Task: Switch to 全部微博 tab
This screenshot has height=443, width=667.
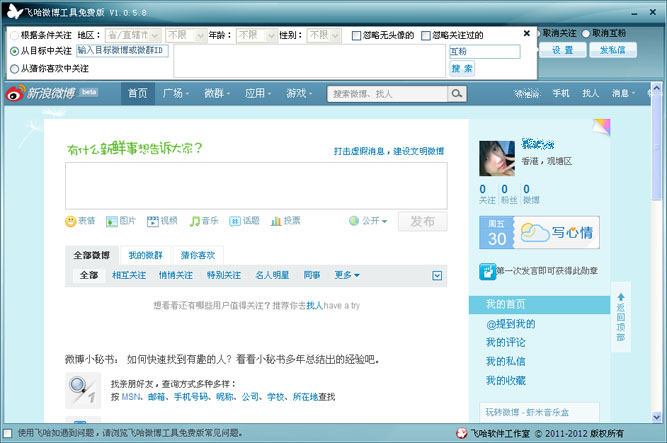Action: [91, 255]
